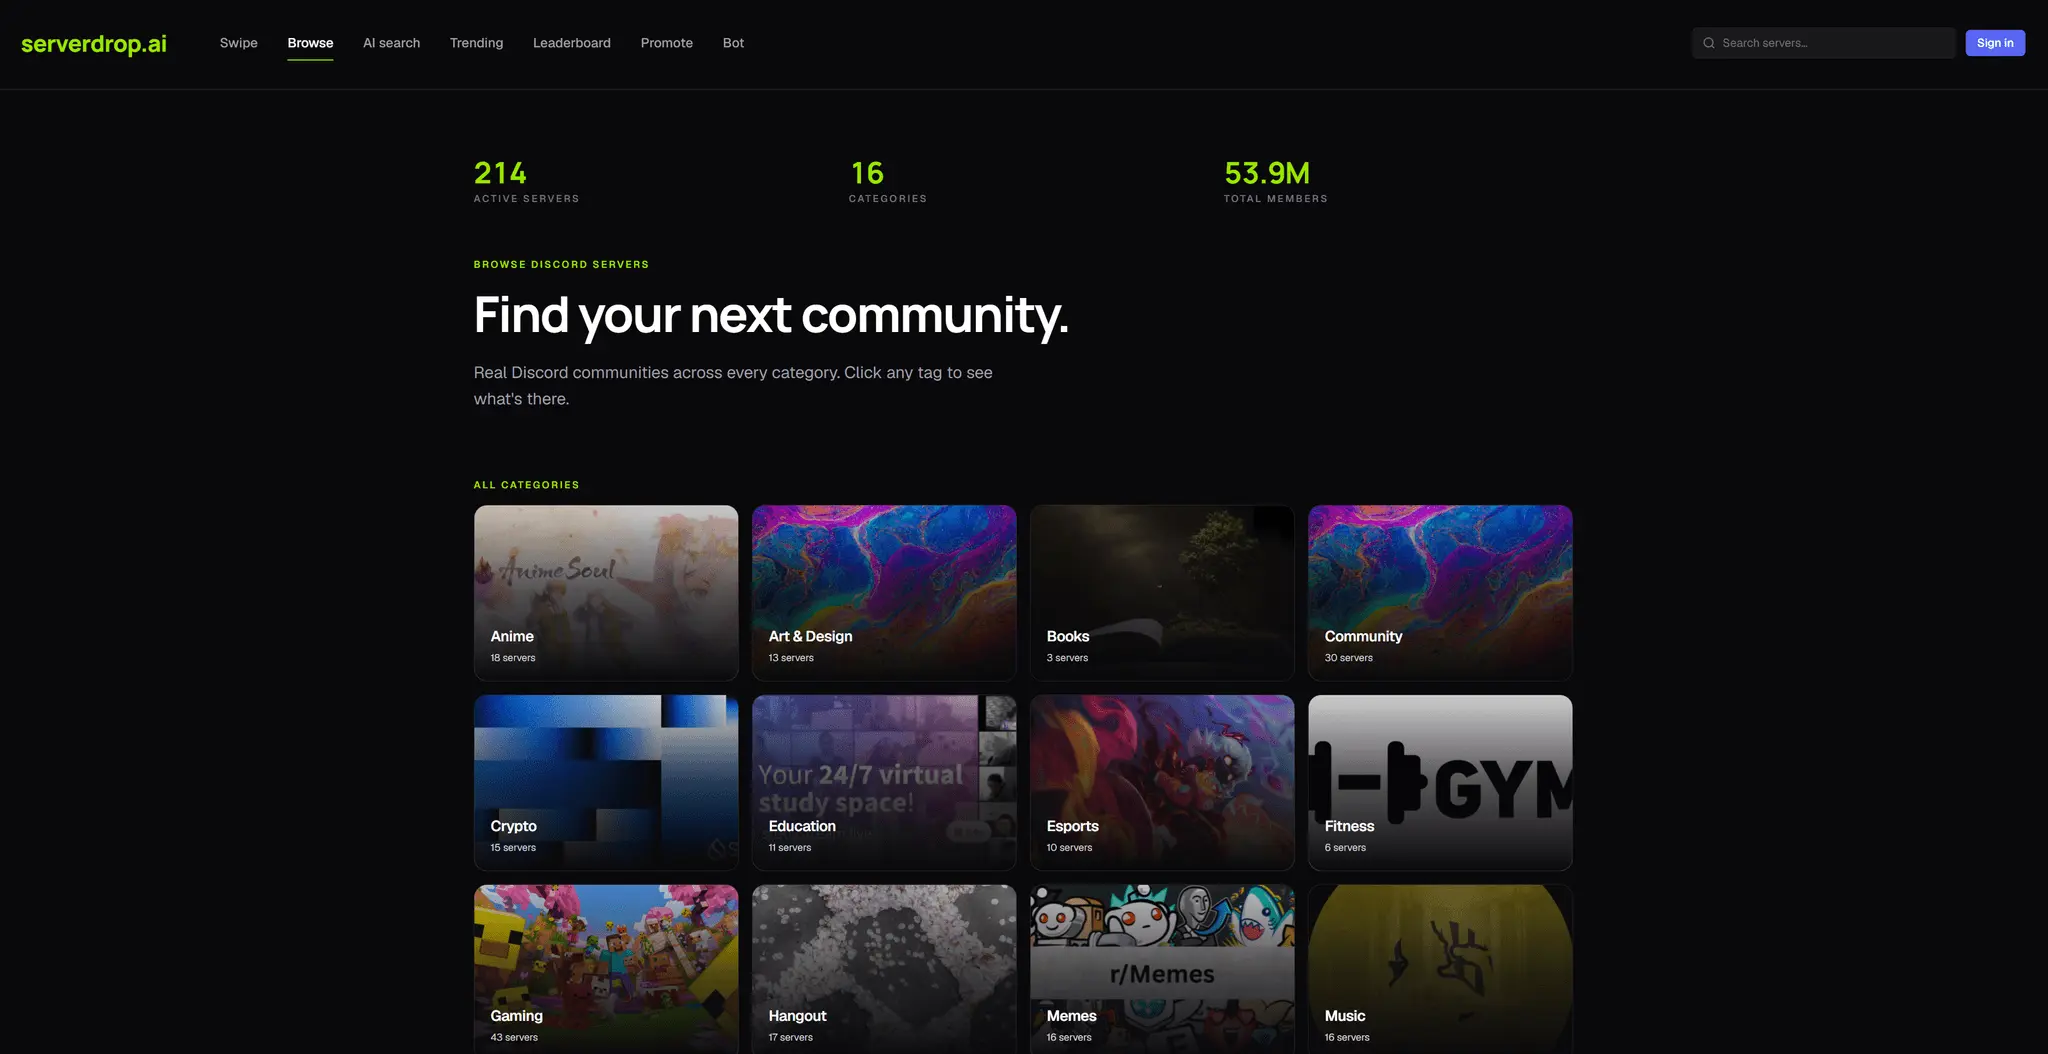Click the 214 active servers stat
Screen dimensions: 2048x1054
(x=526, y=182)
